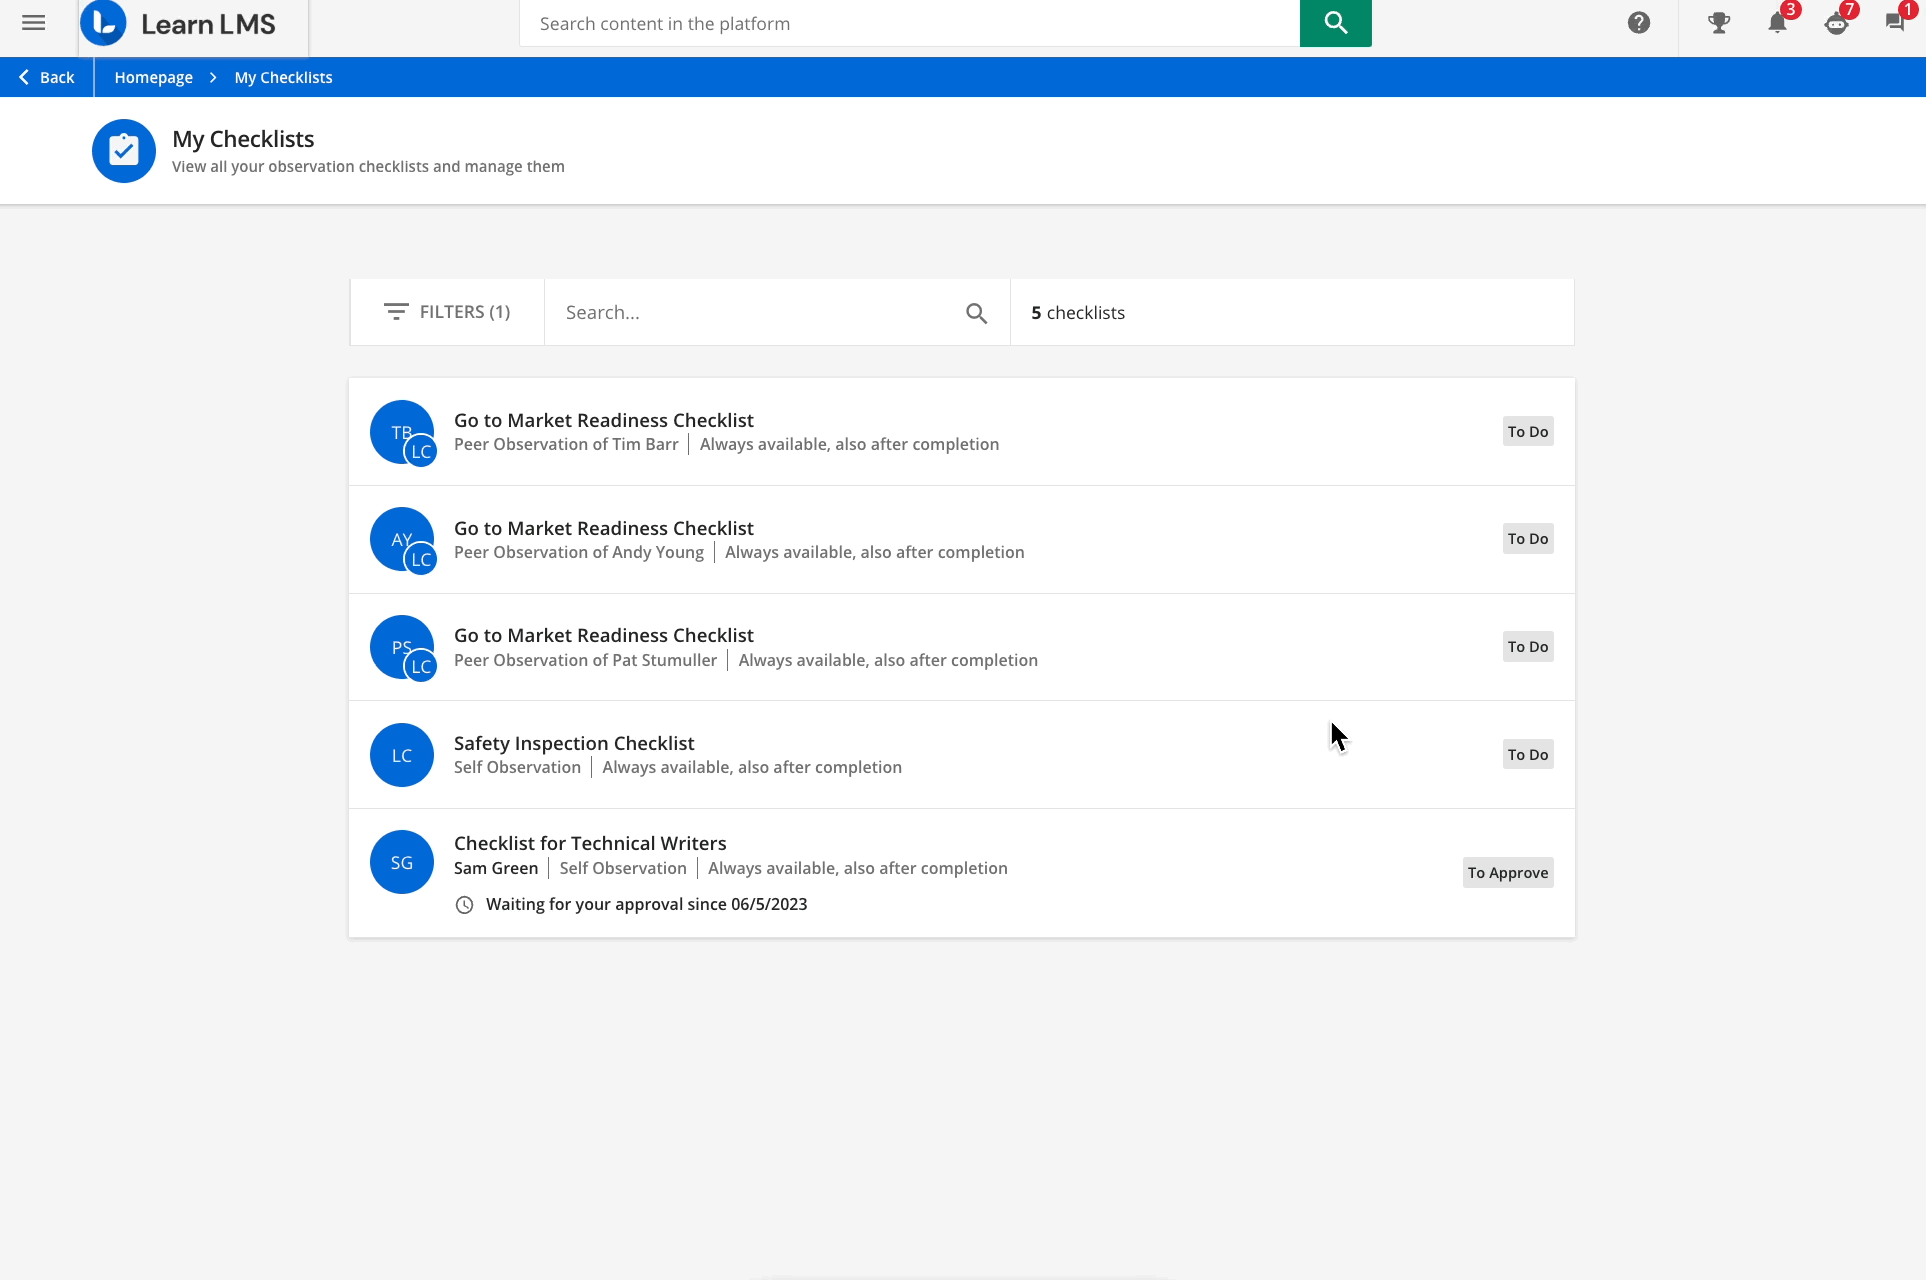Click the green global search button
This screenshot has height=1280, width=1926.
click(1335, 23)
